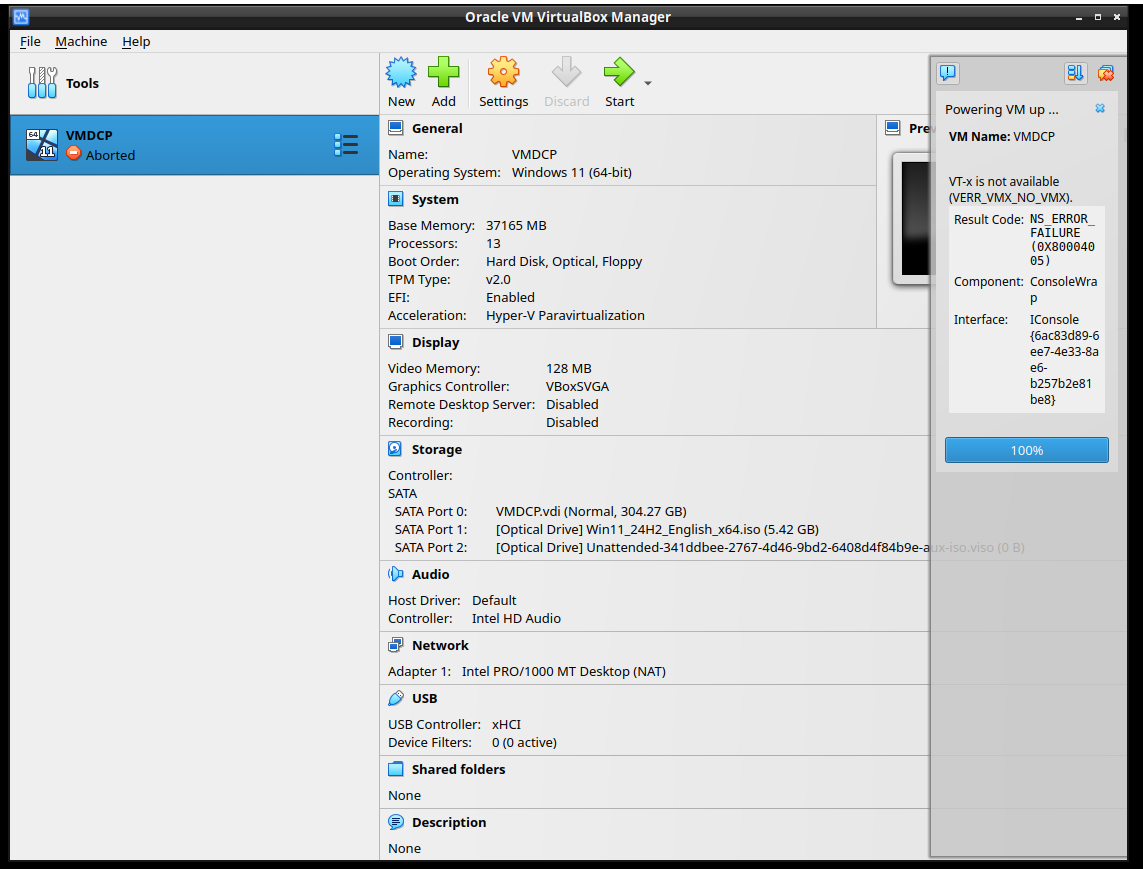Click the Storage section header link

[x=436, y=449]
